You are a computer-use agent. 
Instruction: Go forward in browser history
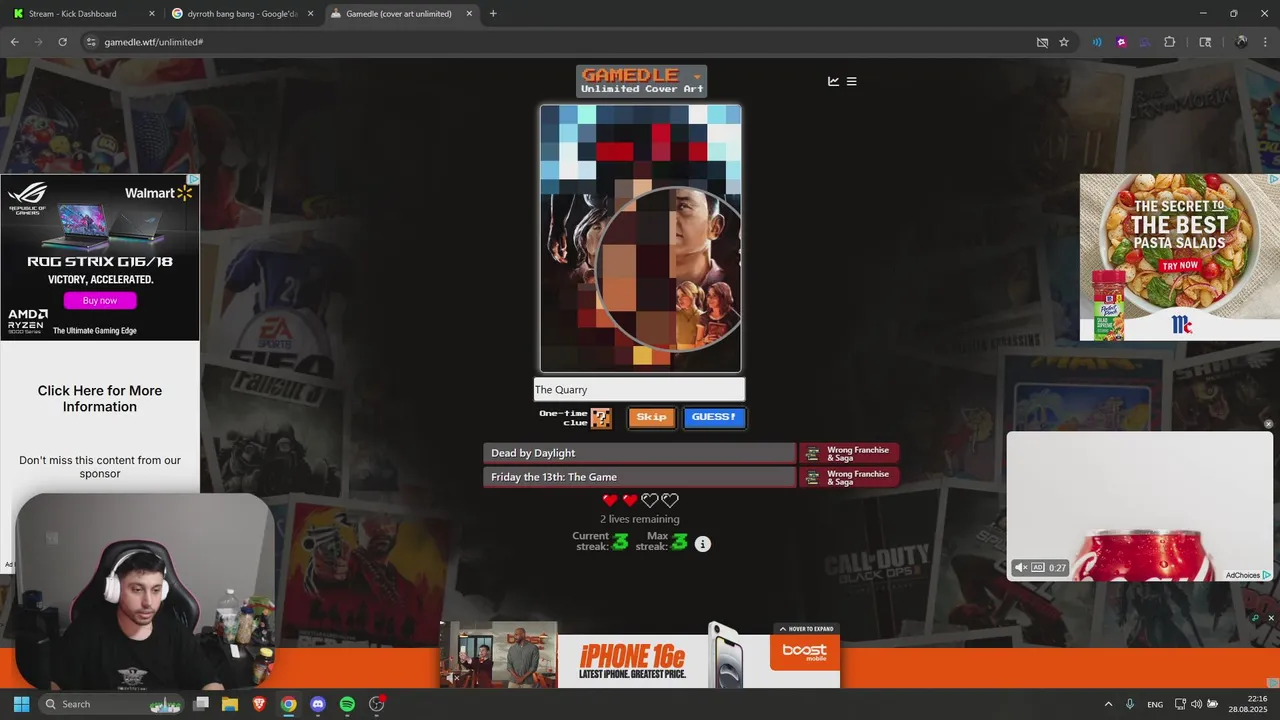pos(38,42)
